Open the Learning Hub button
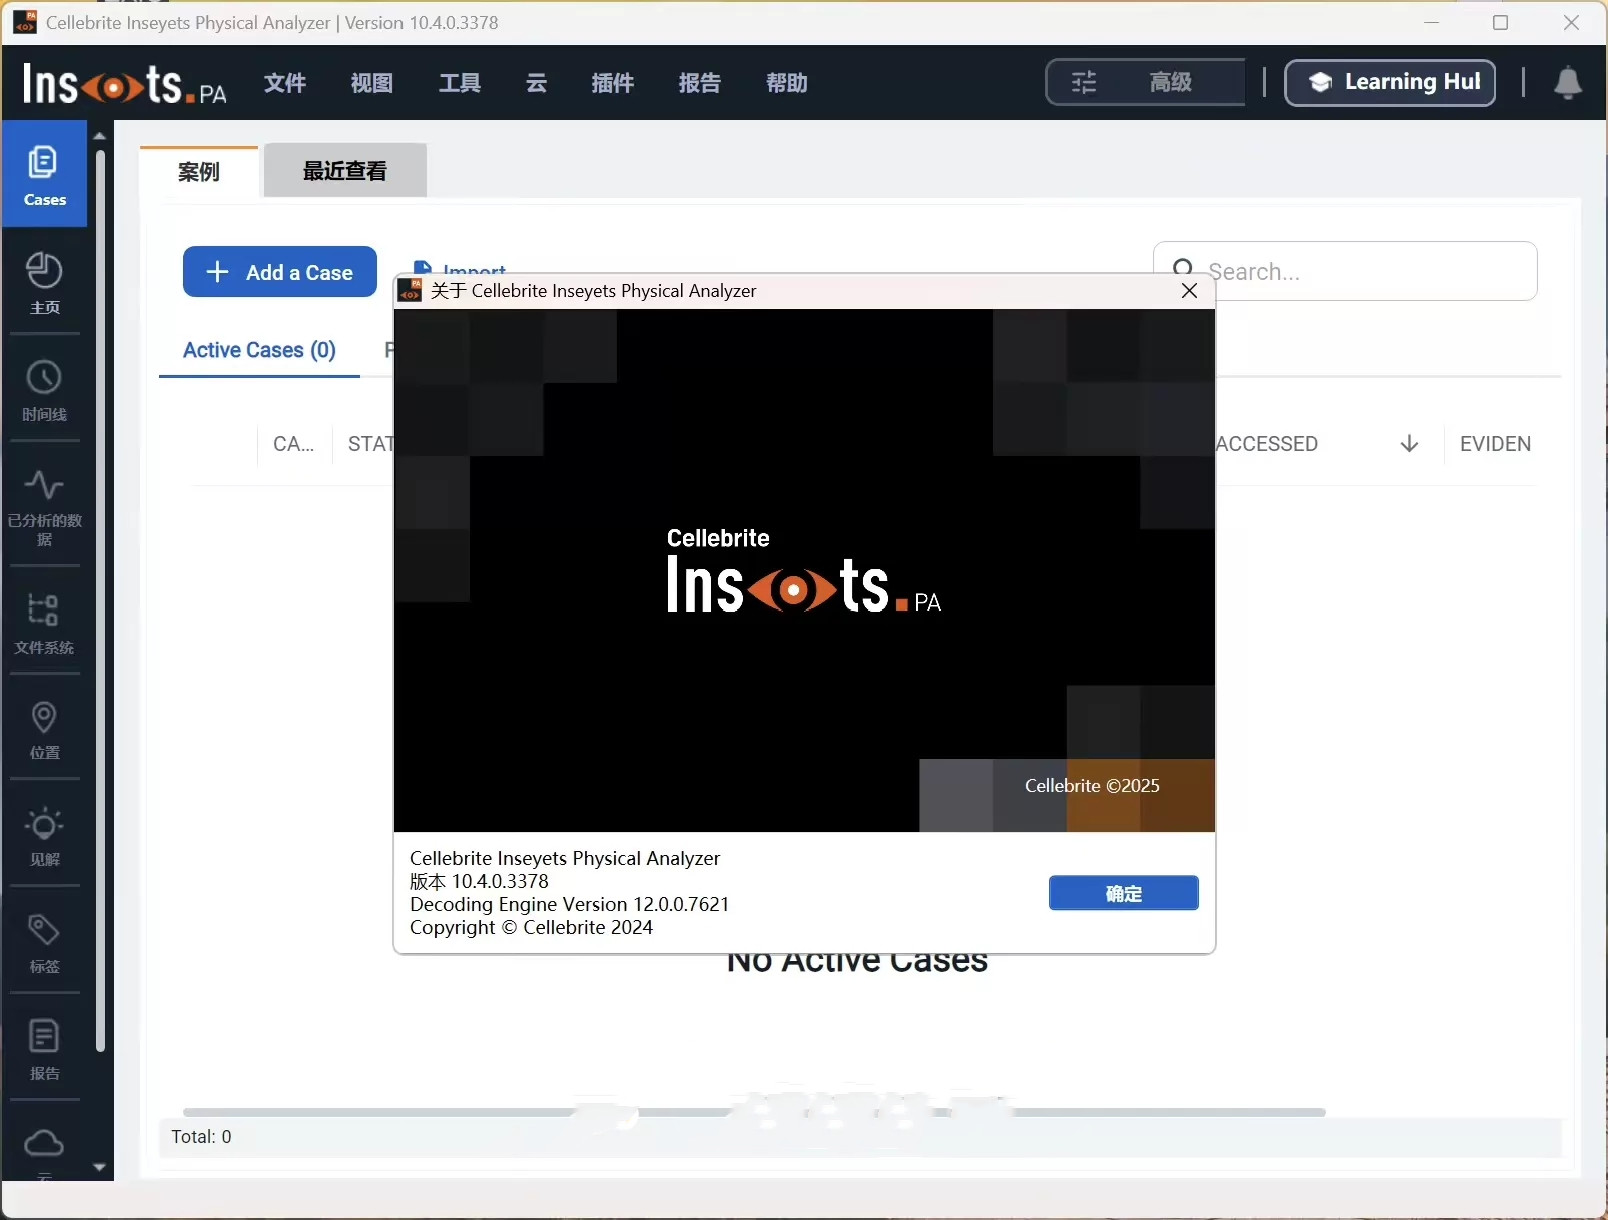 click(1390, 82)
